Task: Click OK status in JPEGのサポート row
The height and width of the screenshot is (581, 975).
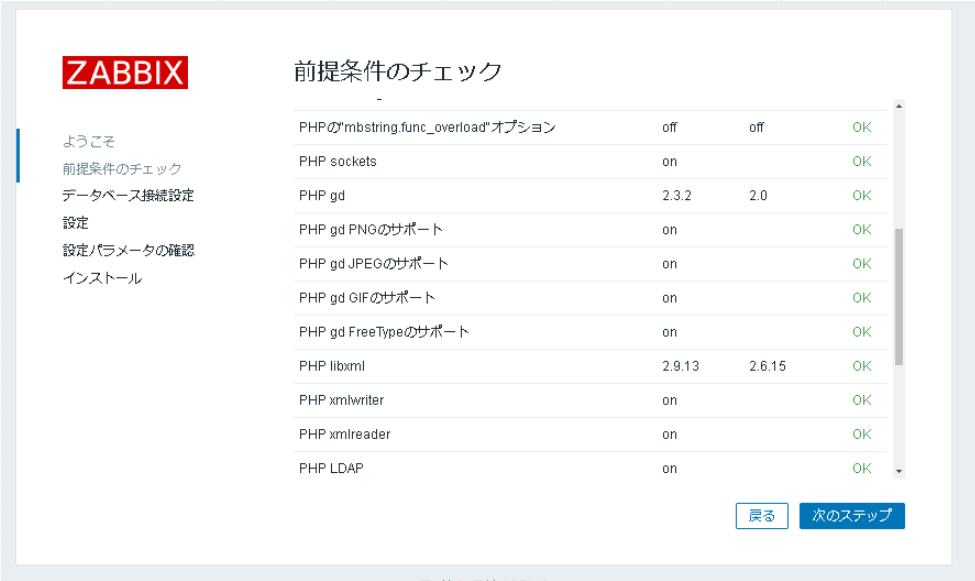Action: 862,264
